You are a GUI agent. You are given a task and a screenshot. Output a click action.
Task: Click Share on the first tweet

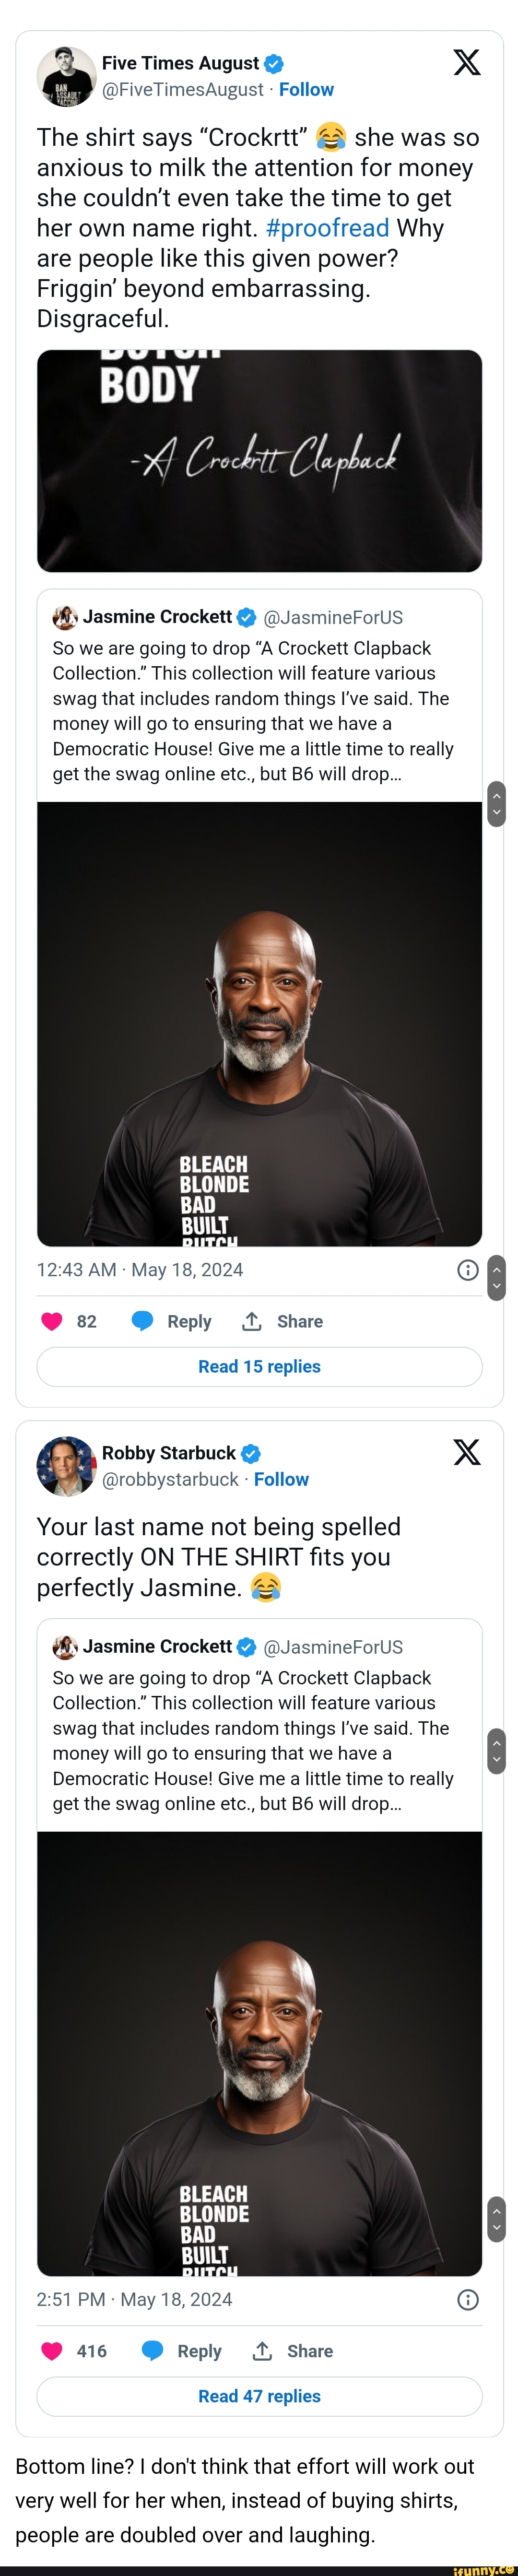click(x=282, y=1321)
